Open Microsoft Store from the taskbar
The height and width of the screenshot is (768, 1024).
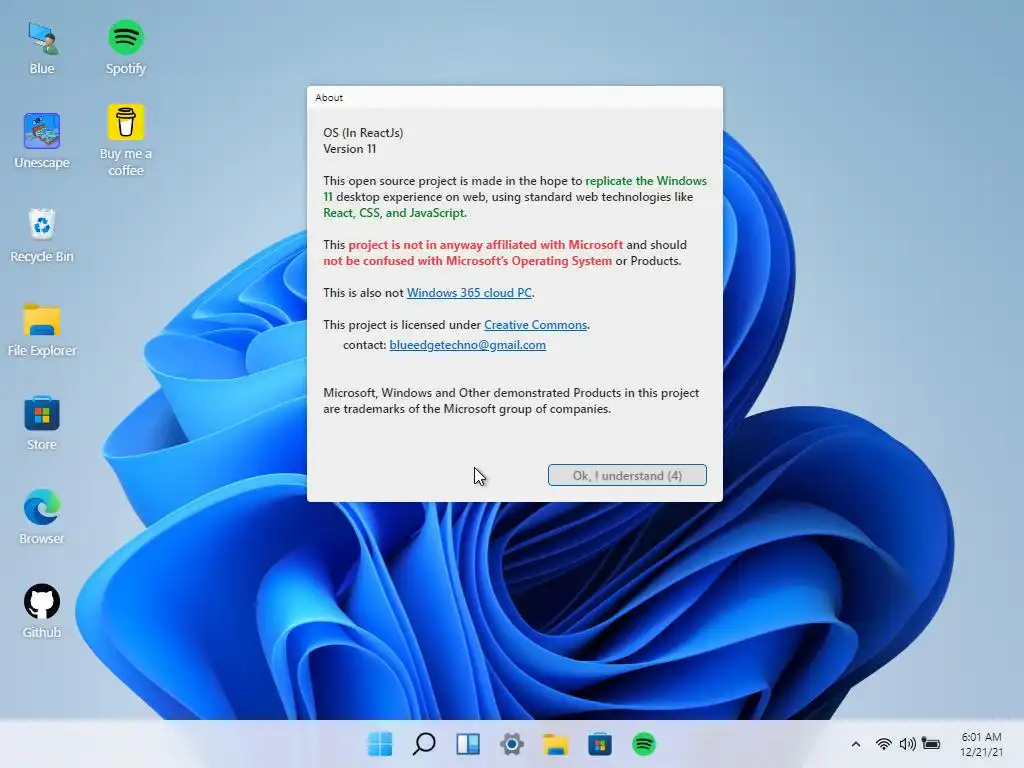[600, 744]
